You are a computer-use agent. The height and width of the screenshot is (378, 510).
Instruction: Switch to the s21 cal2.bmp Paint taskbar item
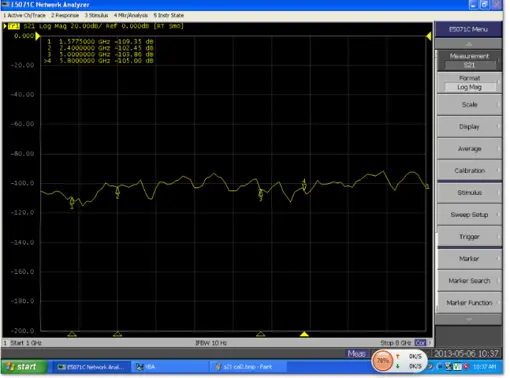(x=248, y=367)
